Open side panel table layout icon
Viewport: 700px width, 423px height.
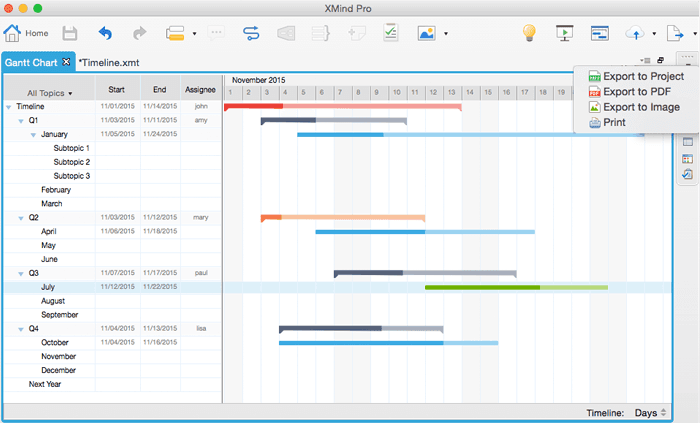click(x=688, y=142)
